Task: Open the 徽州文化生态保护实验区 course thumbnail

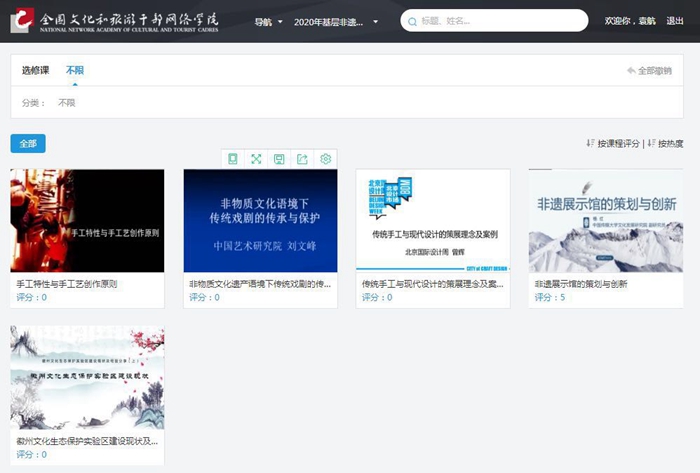Action: pyautogui.click(x=87, y=376)
